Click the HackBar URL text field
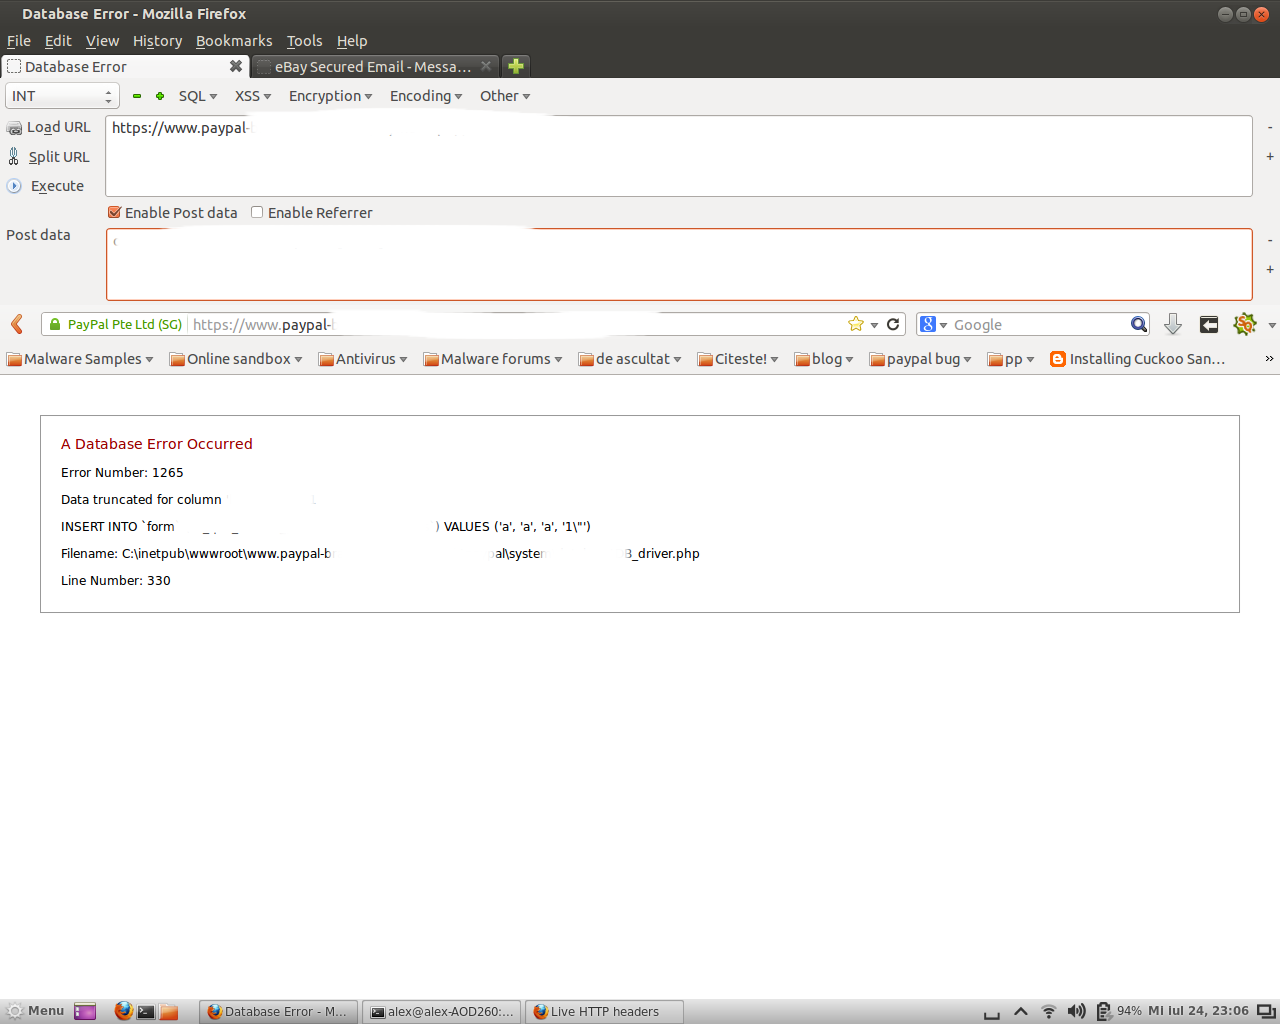This screenshot has width=1280, height=1024. [x=679, y=156]
